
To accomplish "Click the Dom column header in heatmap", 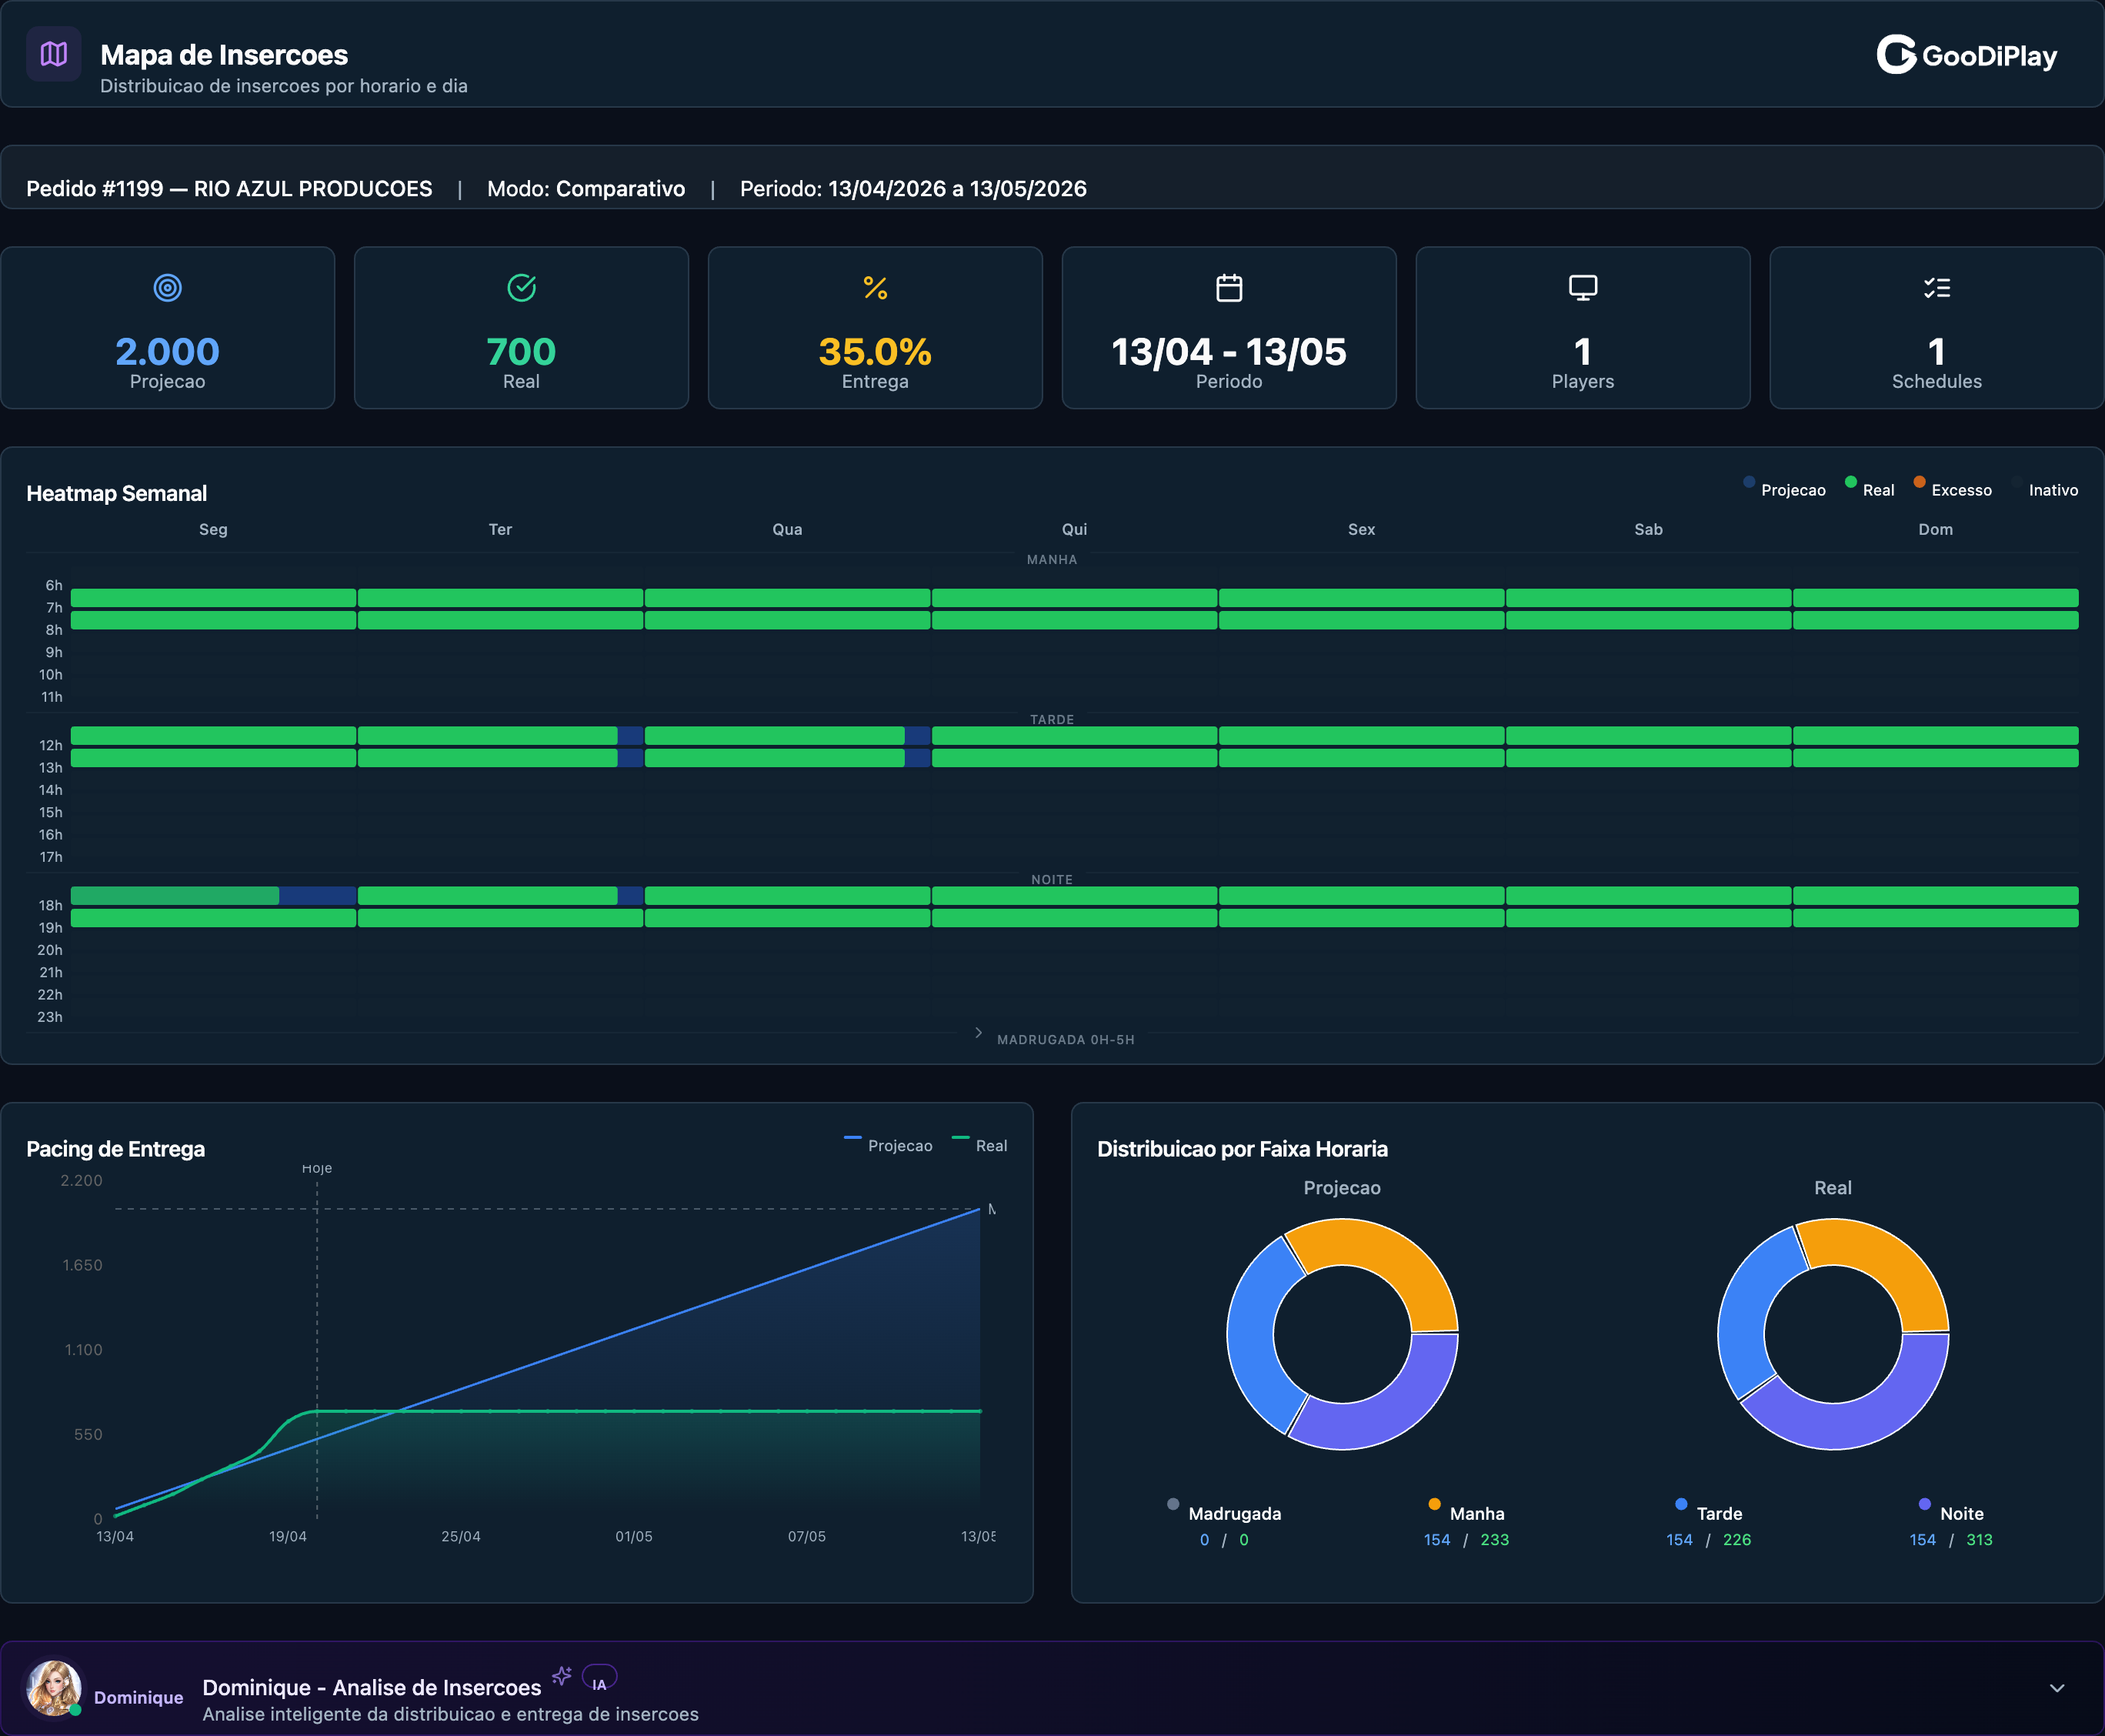I will coord(1935,529).
